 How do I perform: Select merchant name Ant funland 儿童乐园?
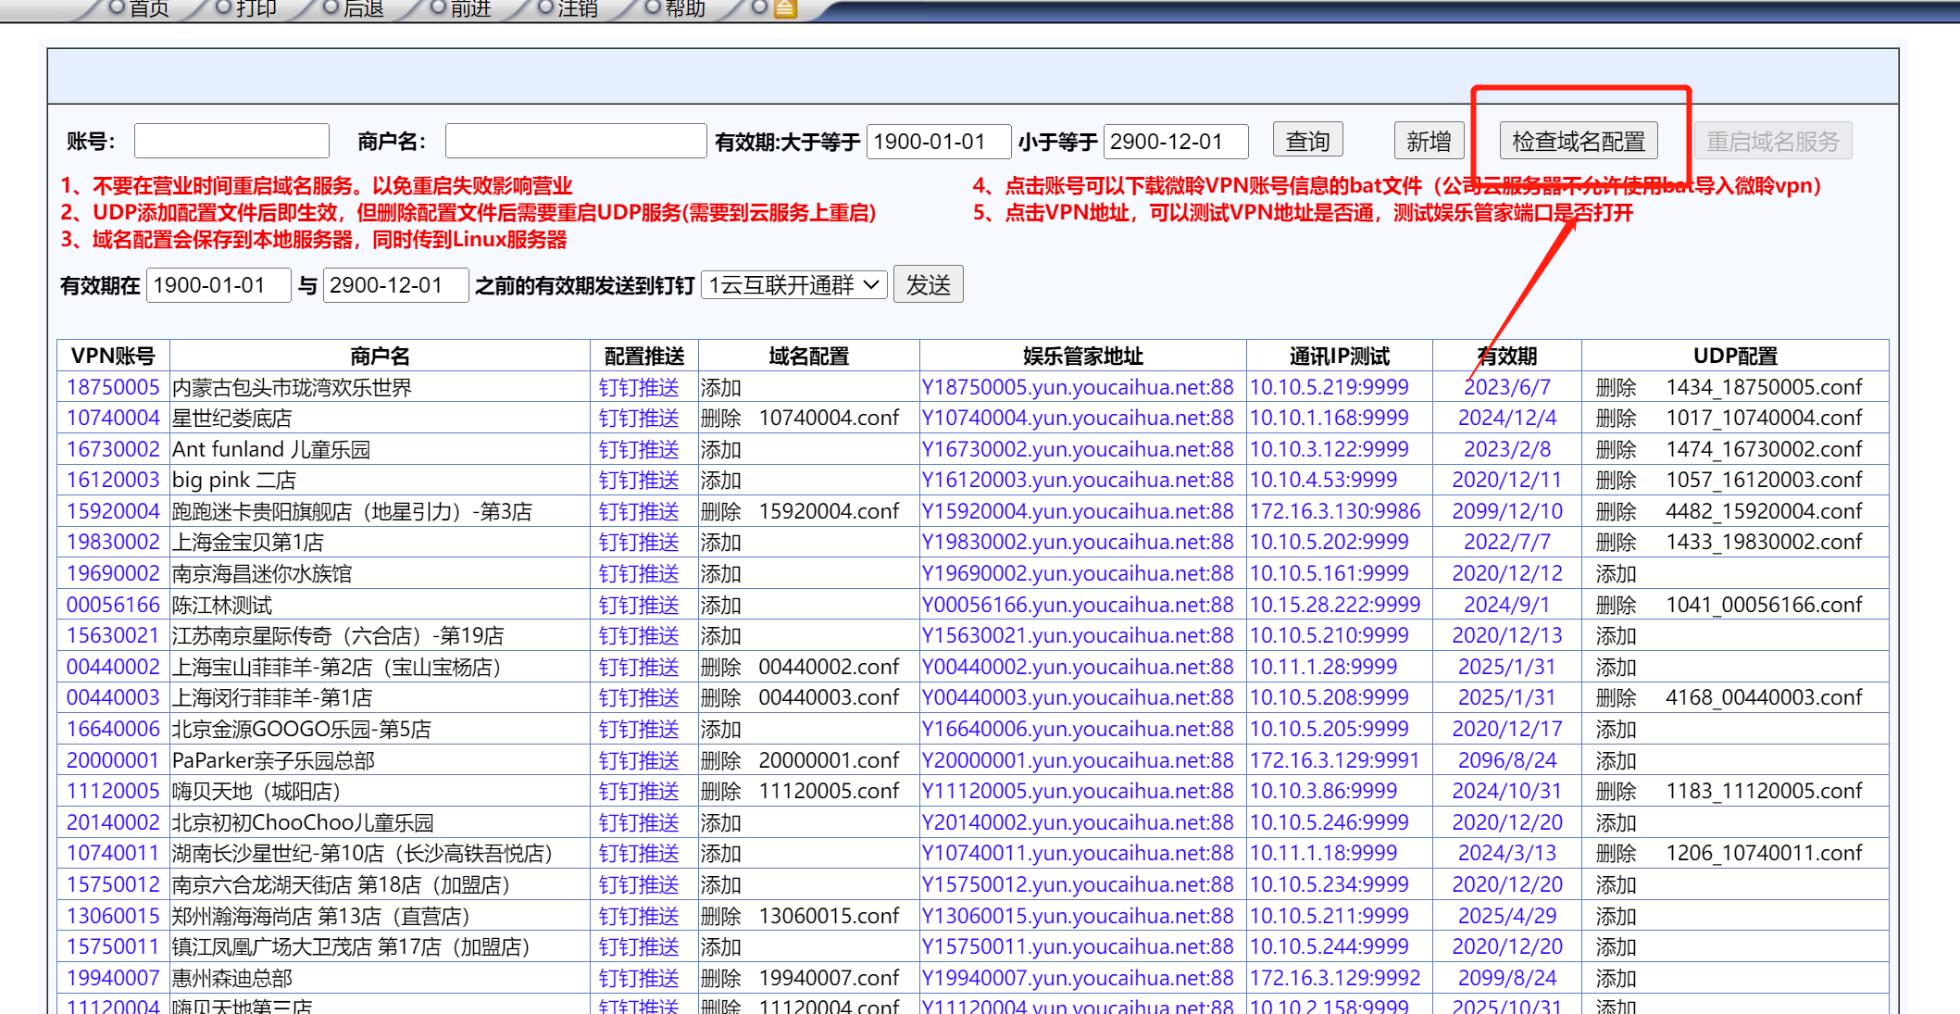tap(271, 449)
